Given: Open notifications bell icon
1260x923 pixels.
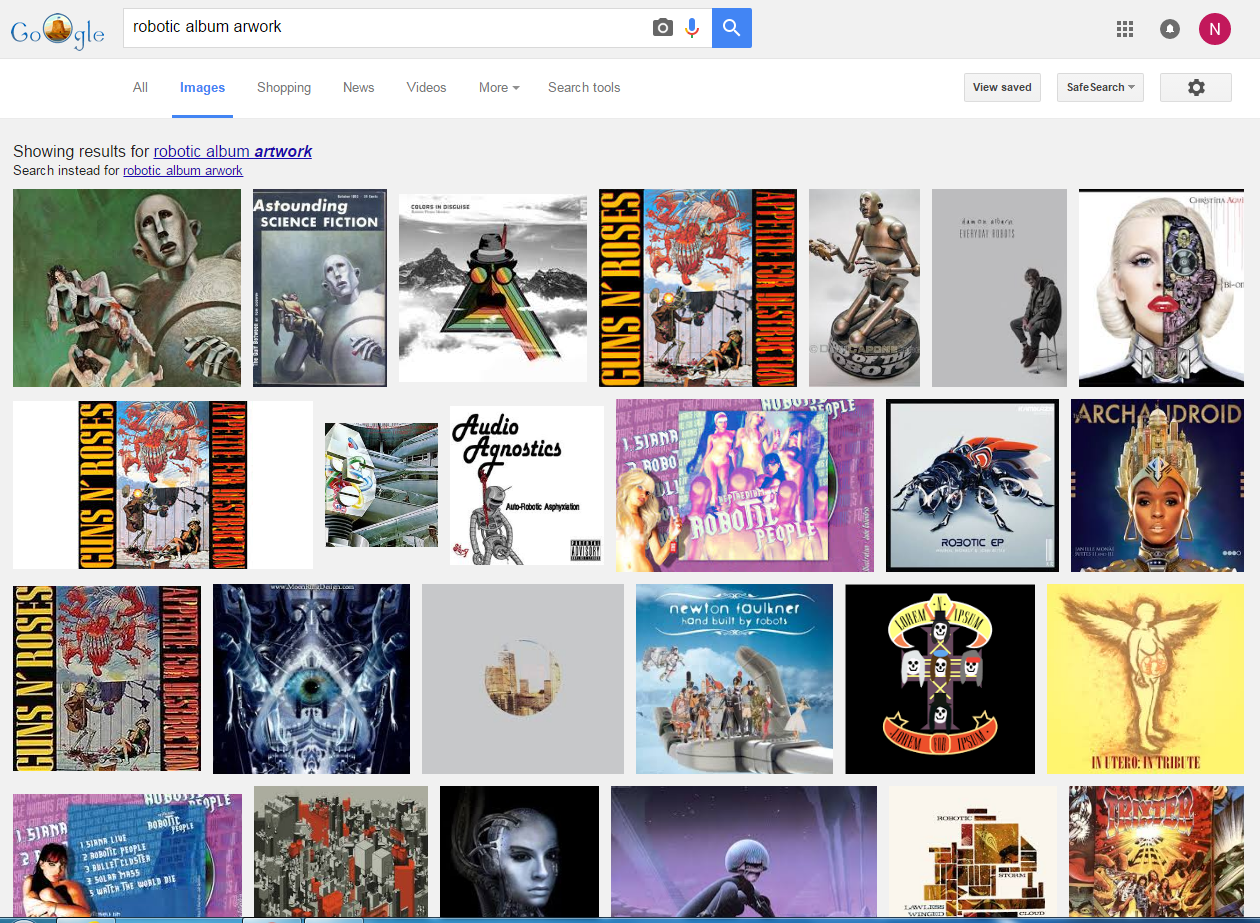Looking at the screenshot, I should [1169, 29].
